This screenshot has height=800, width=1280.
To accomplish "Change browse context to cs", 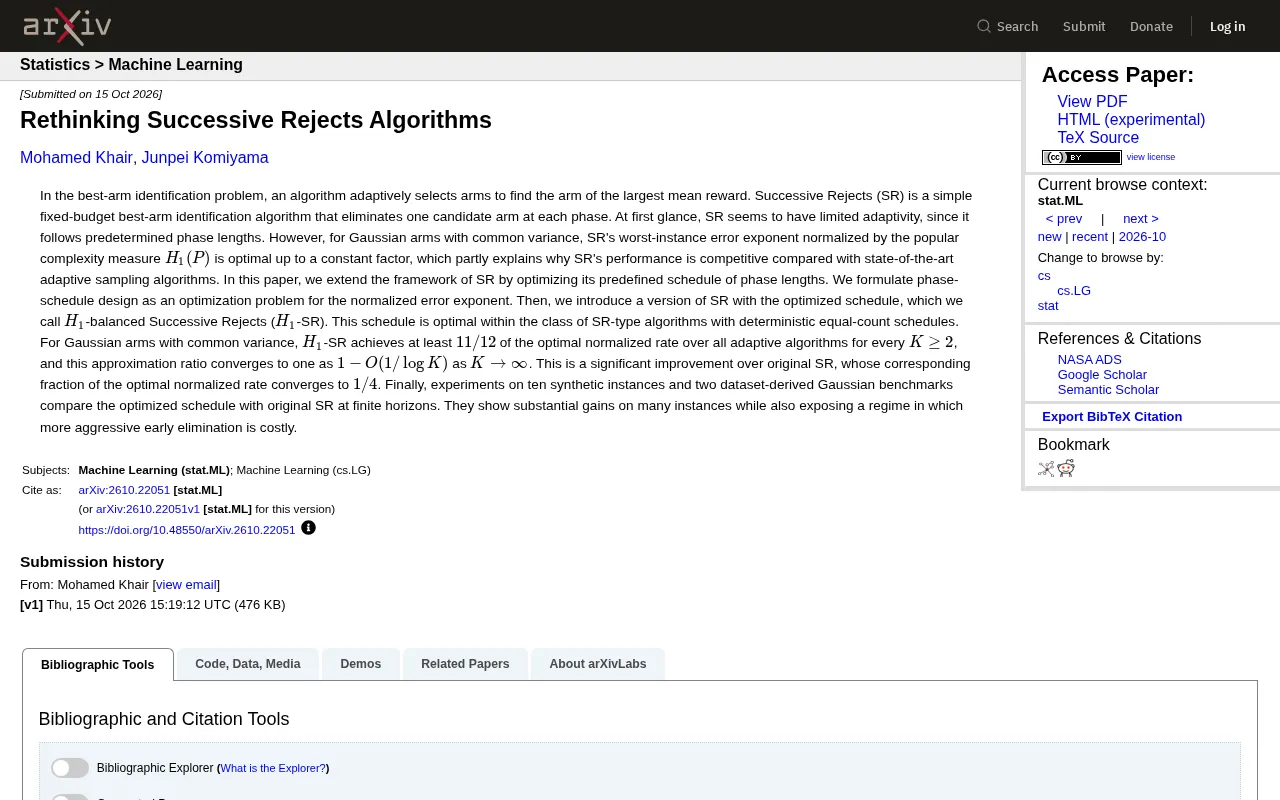I will coord(1044,276).
